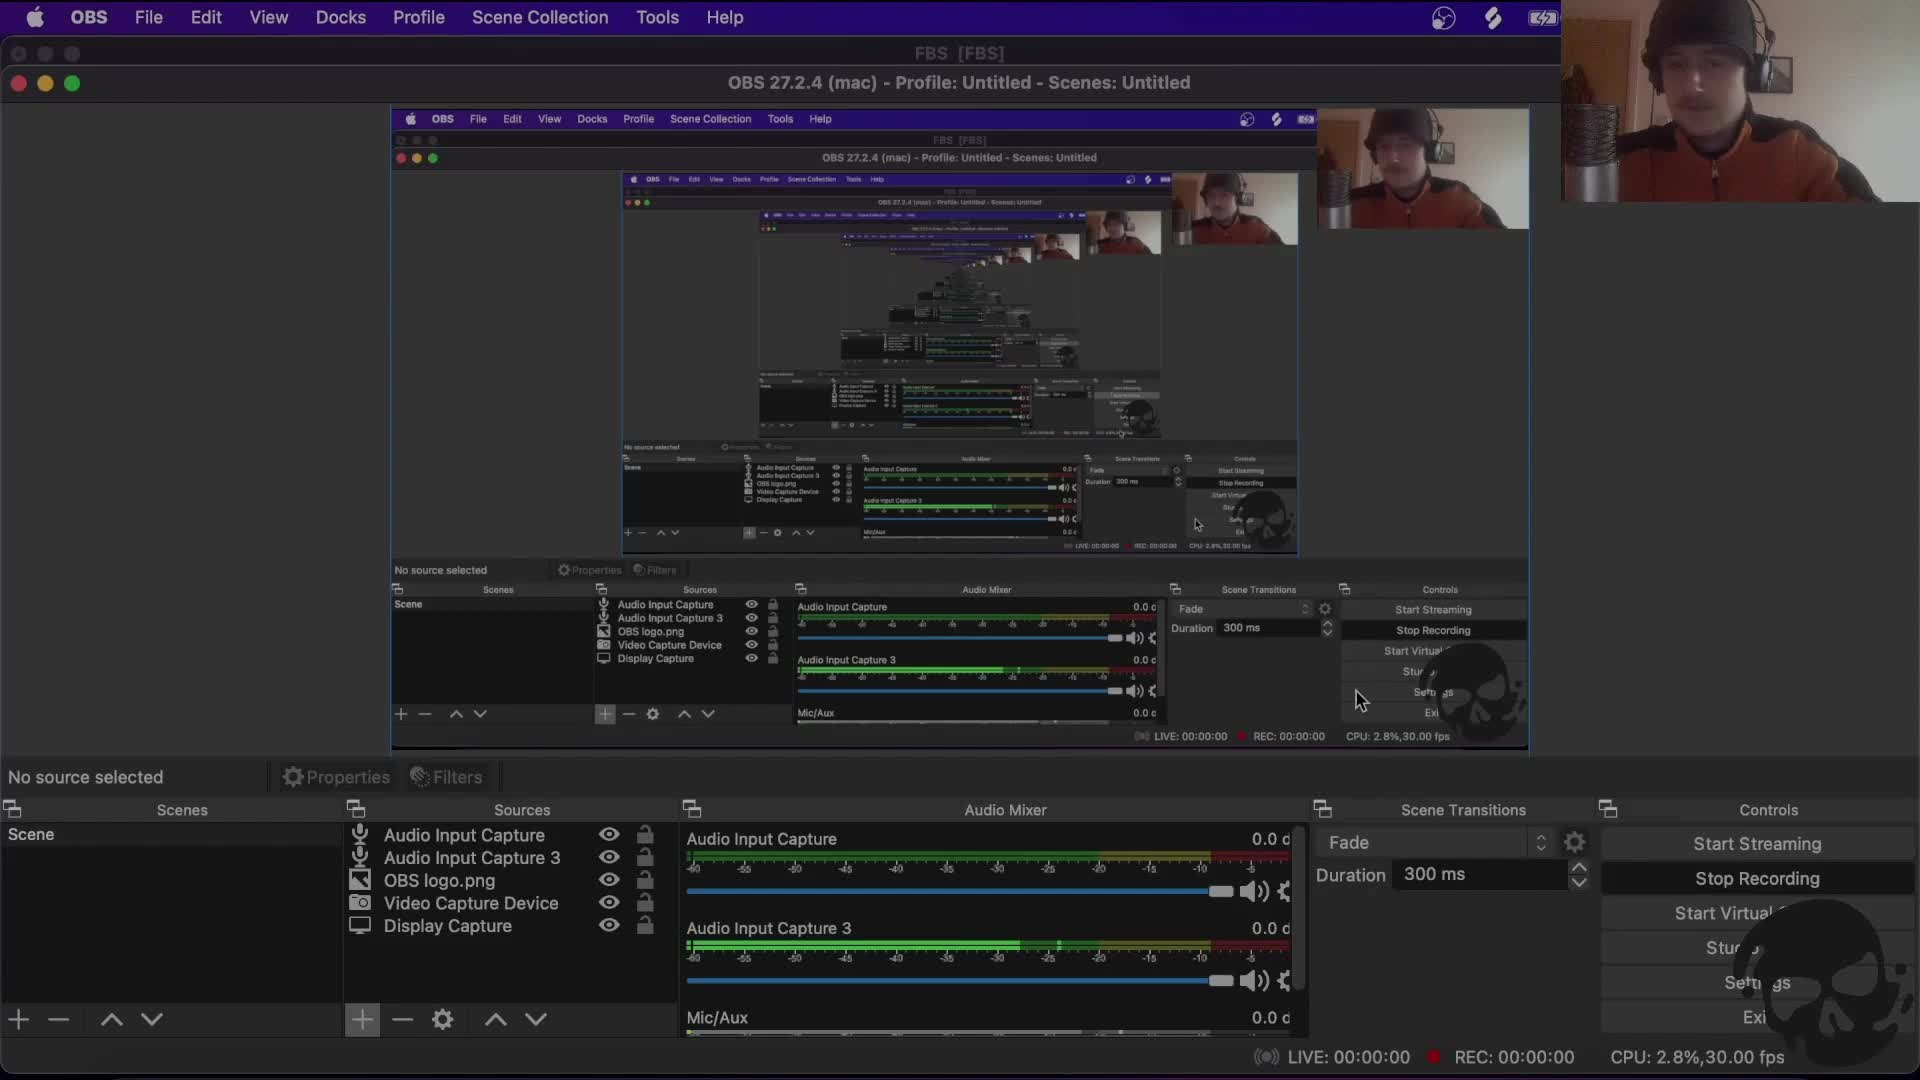Remove the selected source with the minus button
The image size is (1920, 1080).
(402, 1019)
